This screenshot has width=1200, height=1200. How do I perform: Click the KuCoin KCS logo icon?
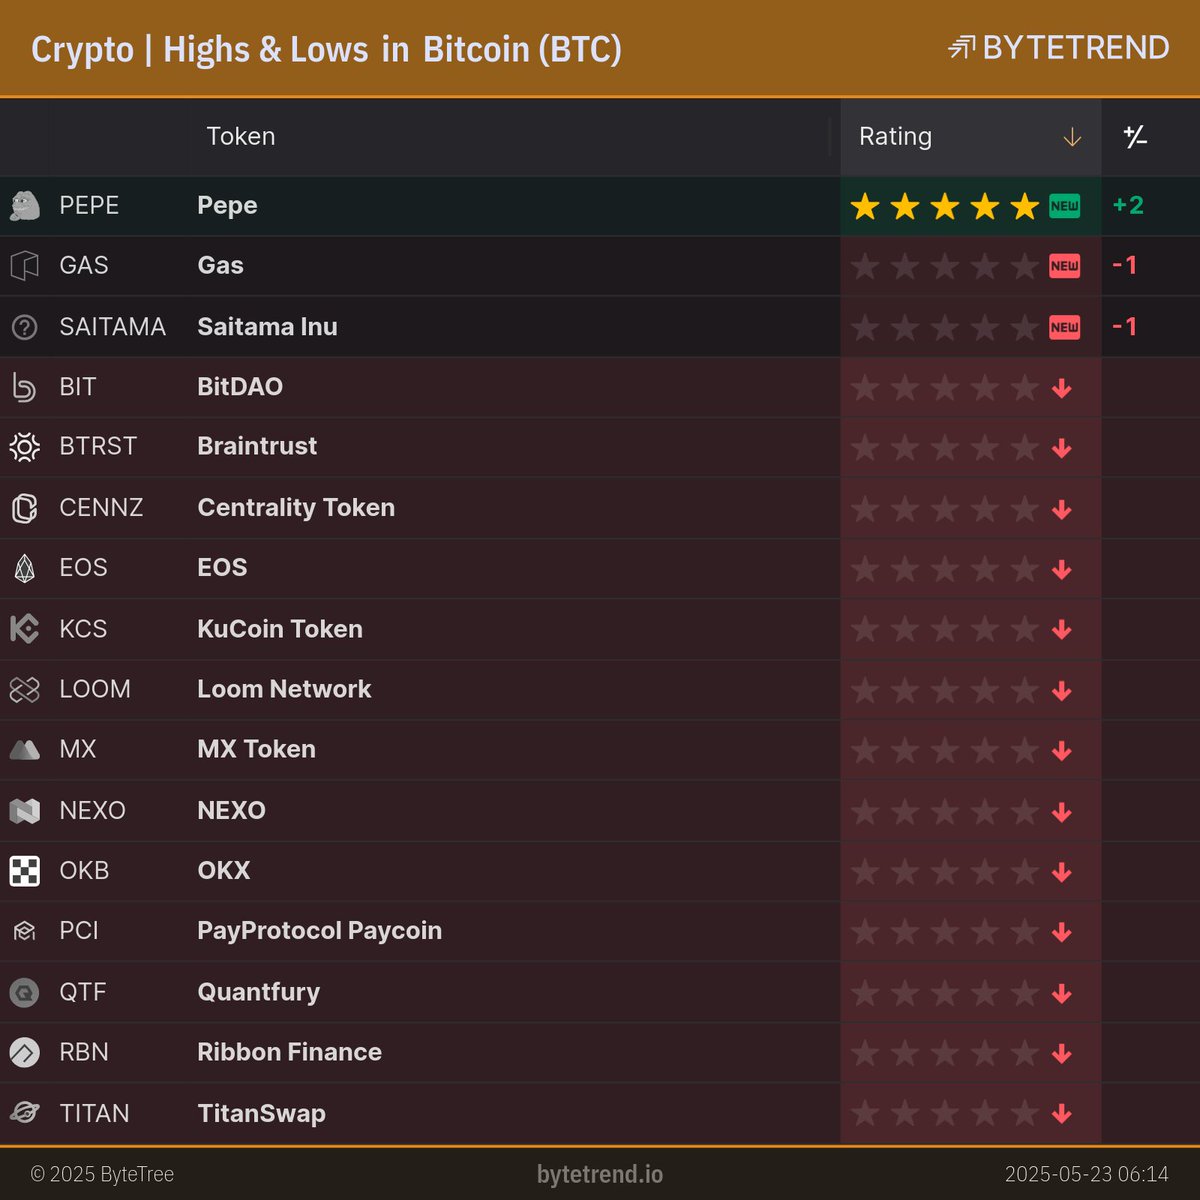(x=25, y=629)
